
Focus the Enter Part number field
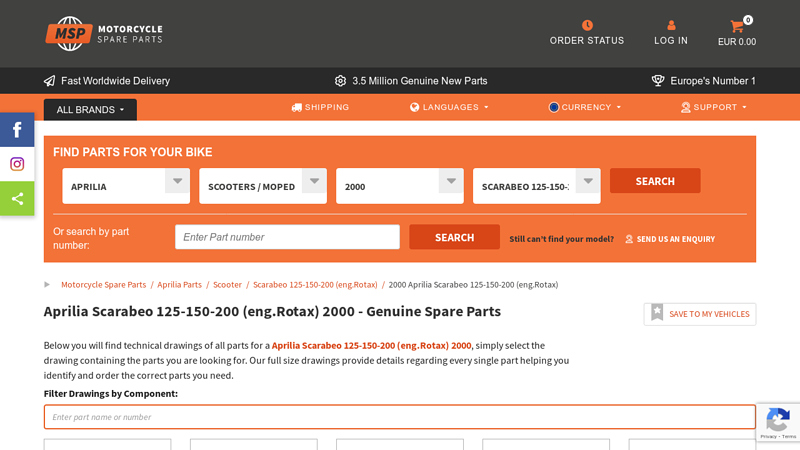[x=287, y=237]
